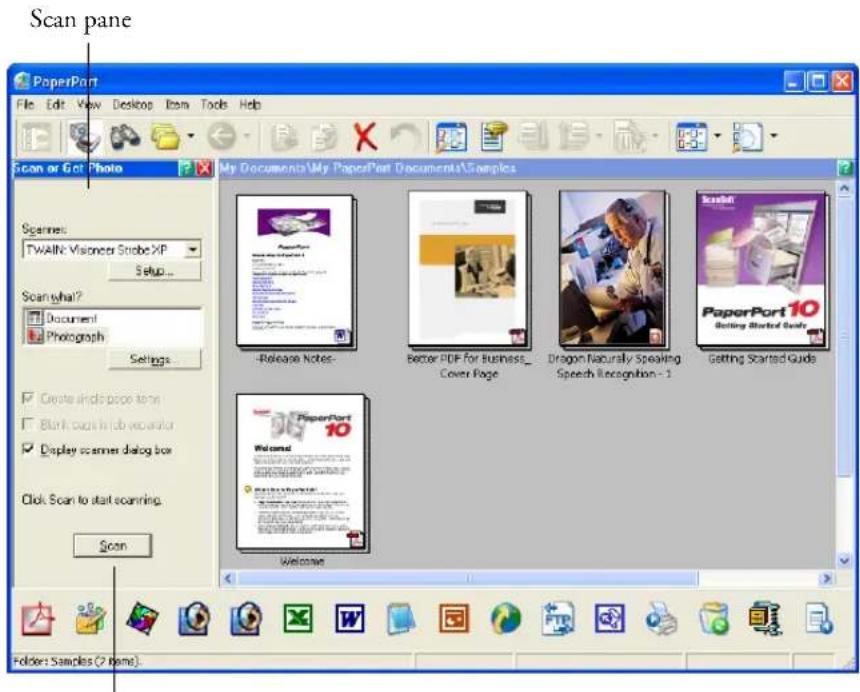Open the Help menu
860x692 pixels.
(250, 104)
